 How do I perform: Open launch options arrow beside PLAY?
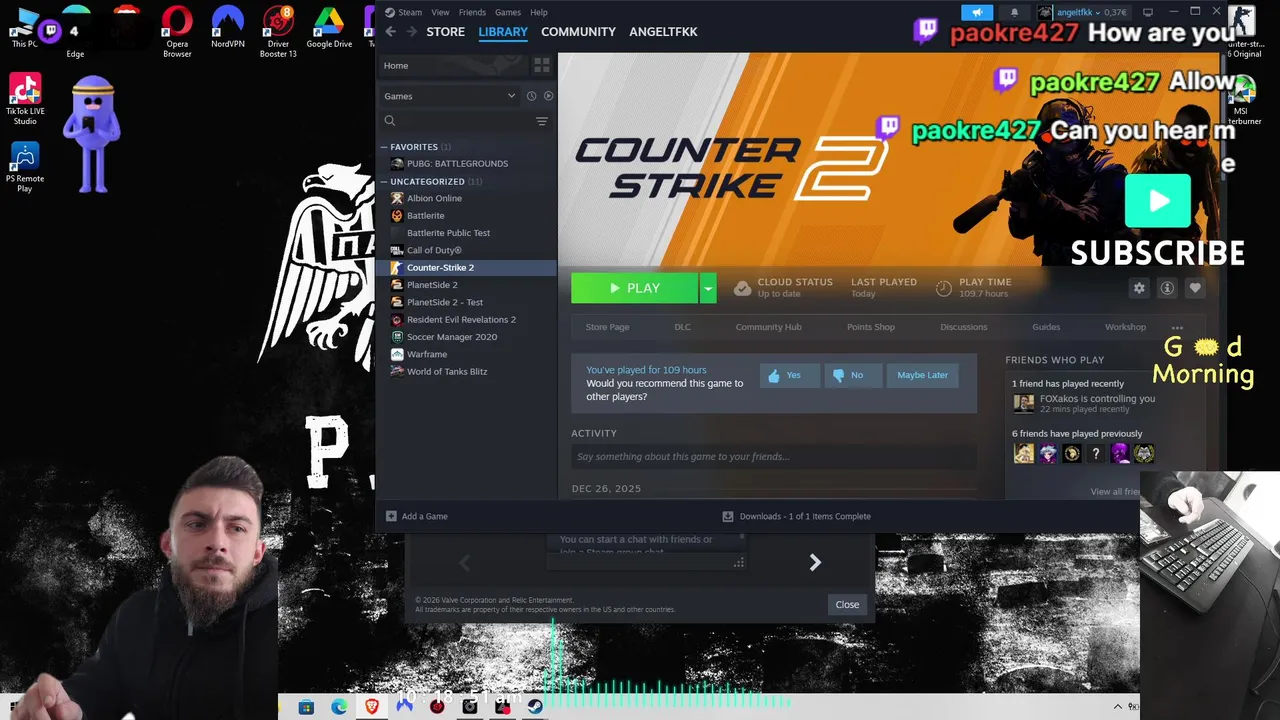708,288
